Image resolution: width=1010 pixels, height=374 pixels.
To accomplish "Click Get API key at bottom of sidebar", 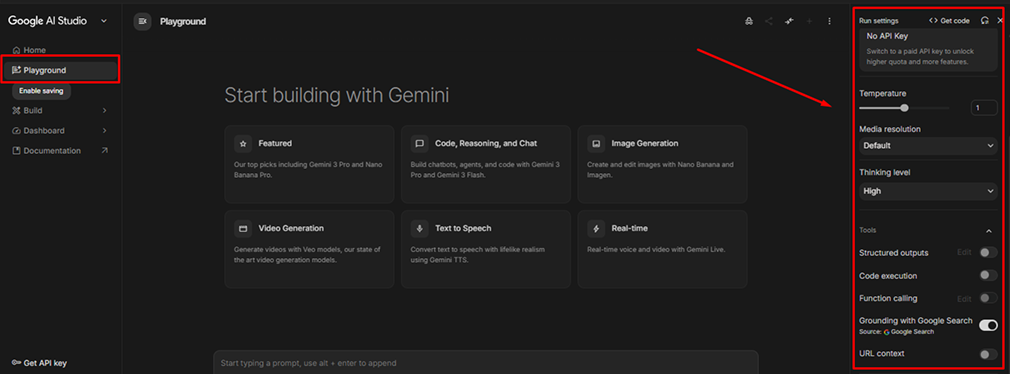I will coord(39,363).
